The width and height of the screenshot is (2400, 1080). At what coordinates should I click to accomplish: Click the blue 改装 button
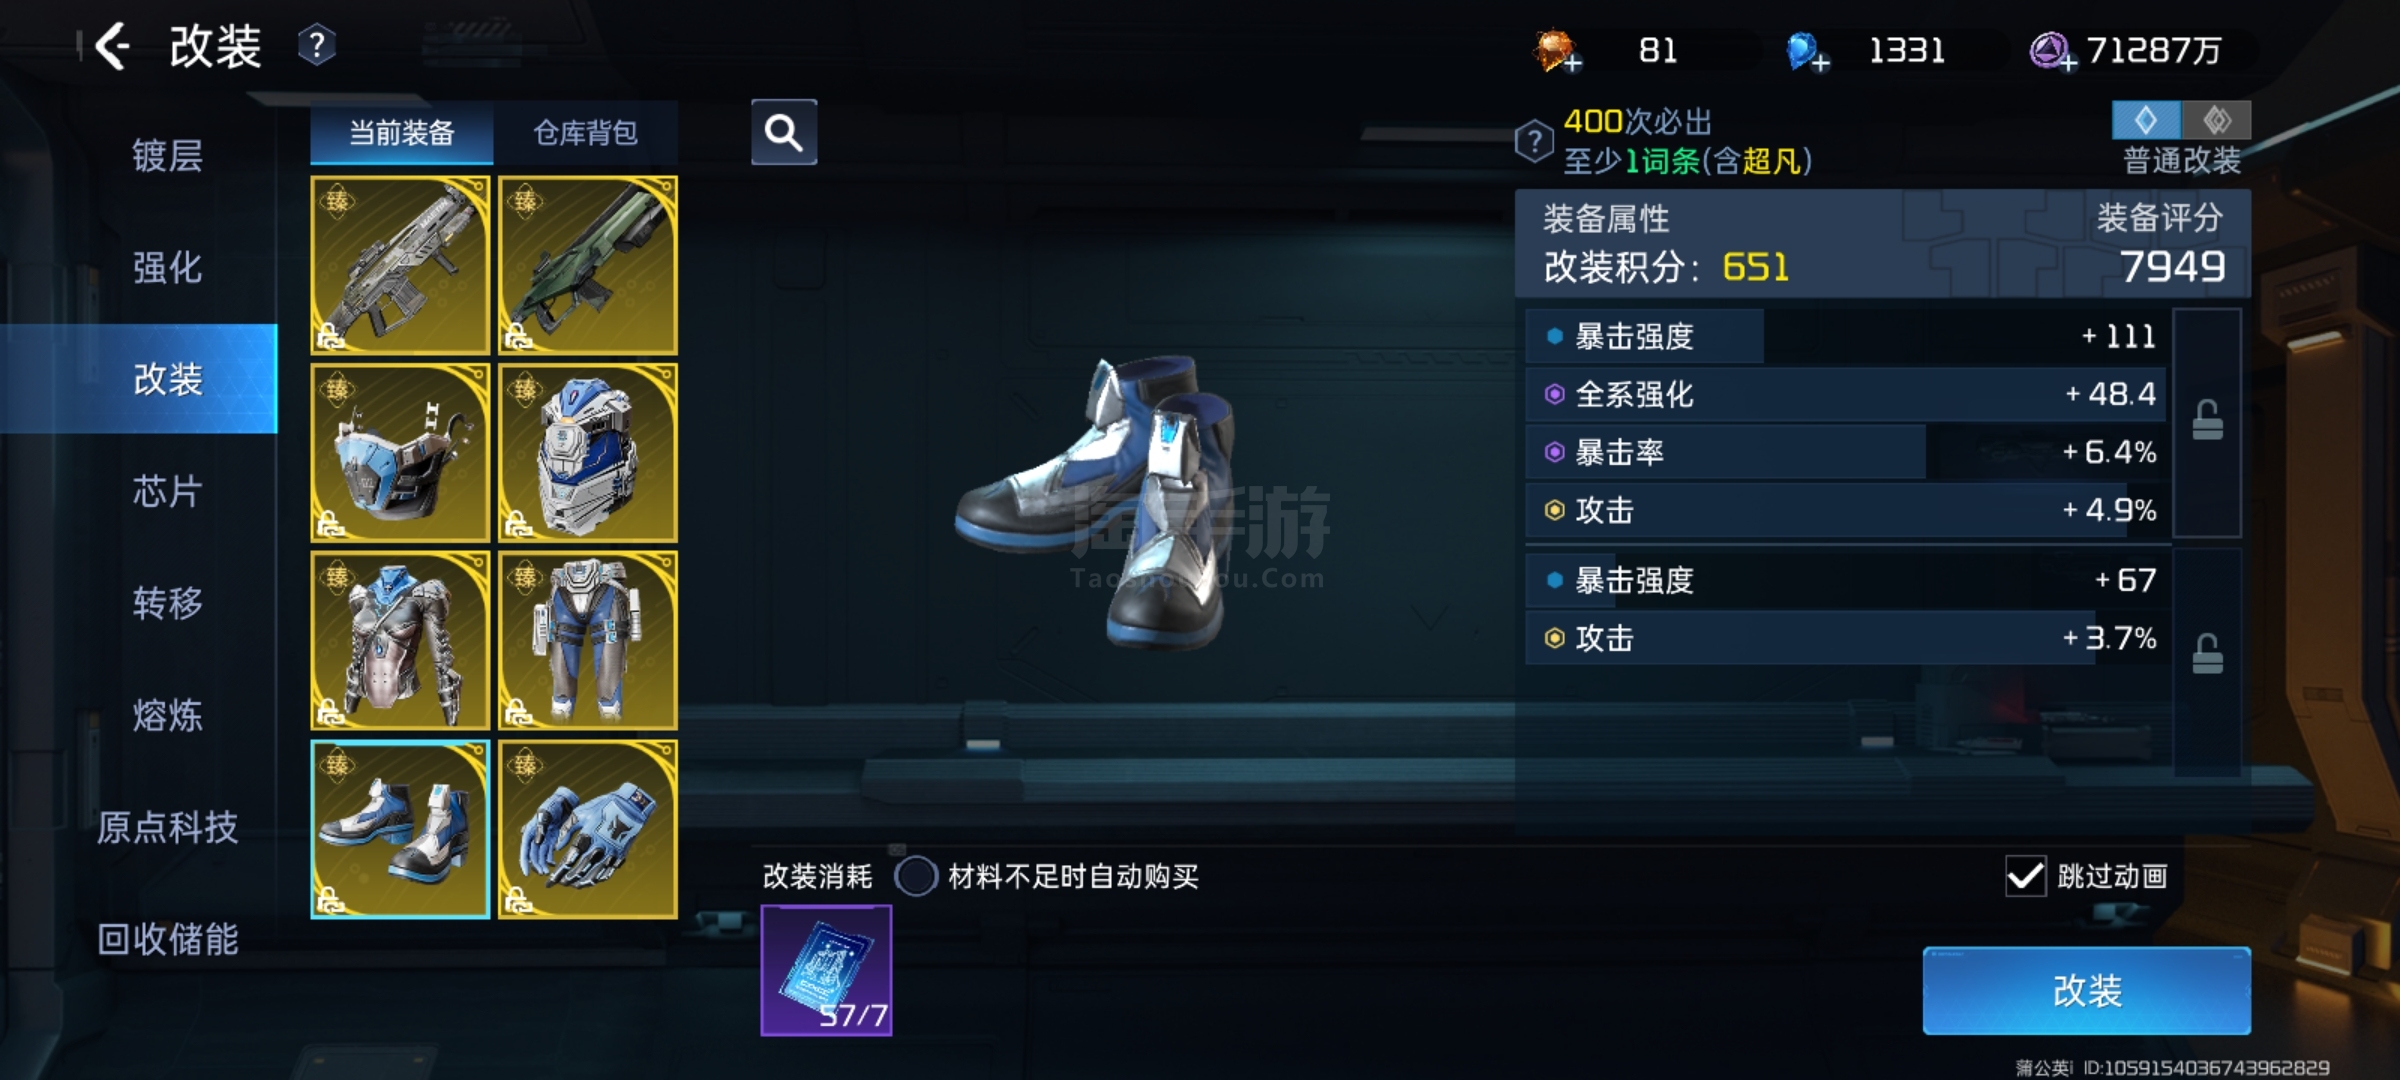2086,990
